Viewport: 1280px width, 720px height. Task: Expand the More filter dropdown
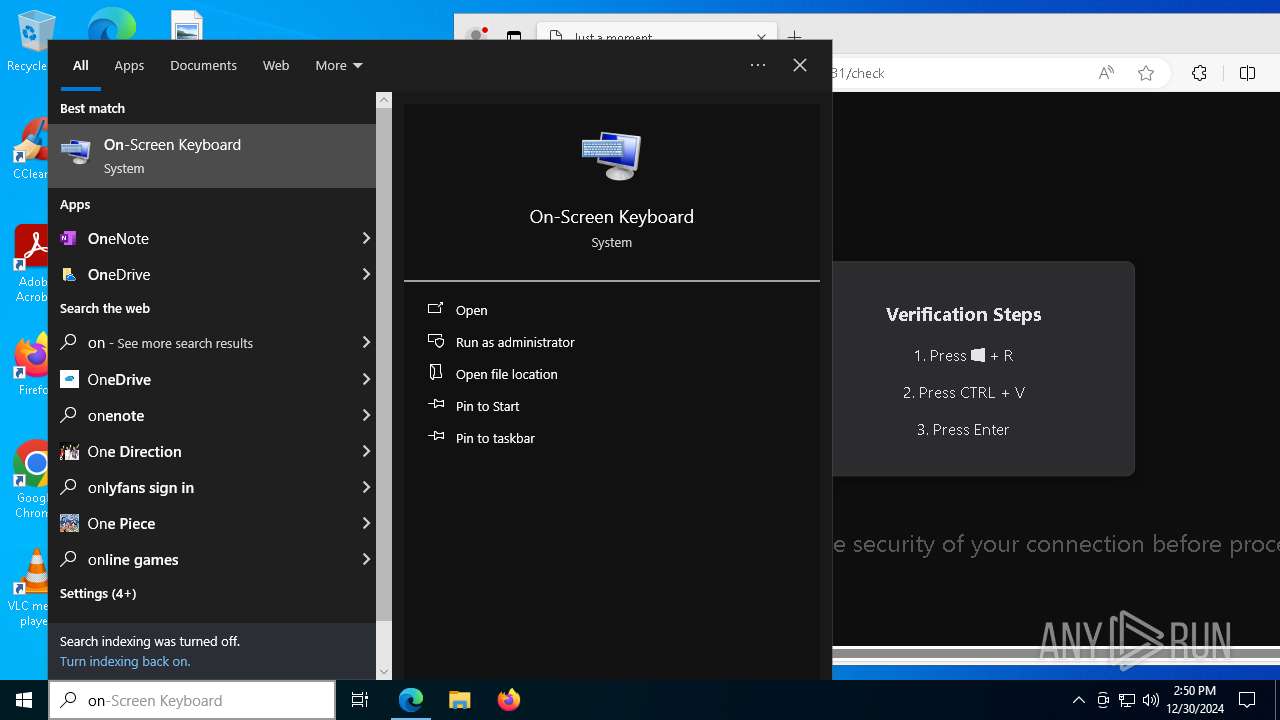pyautogui.click(x=339, y=65)
